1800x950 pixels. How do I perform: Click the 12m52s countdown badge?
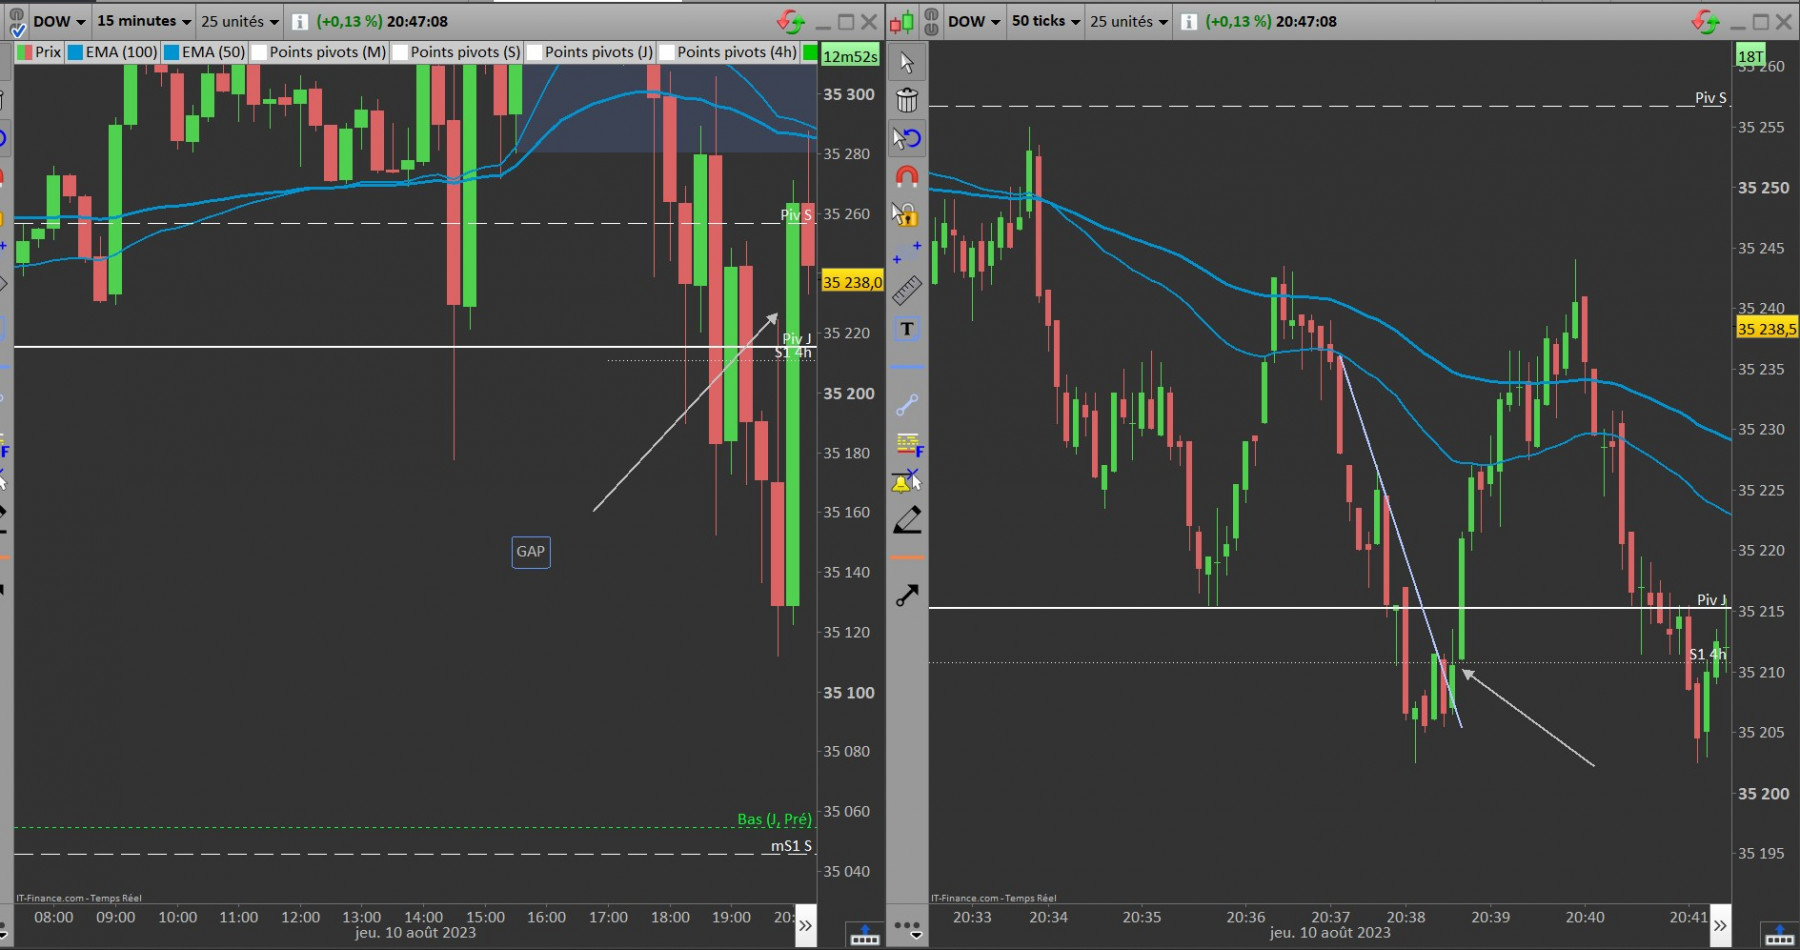(x=850, y=56)
